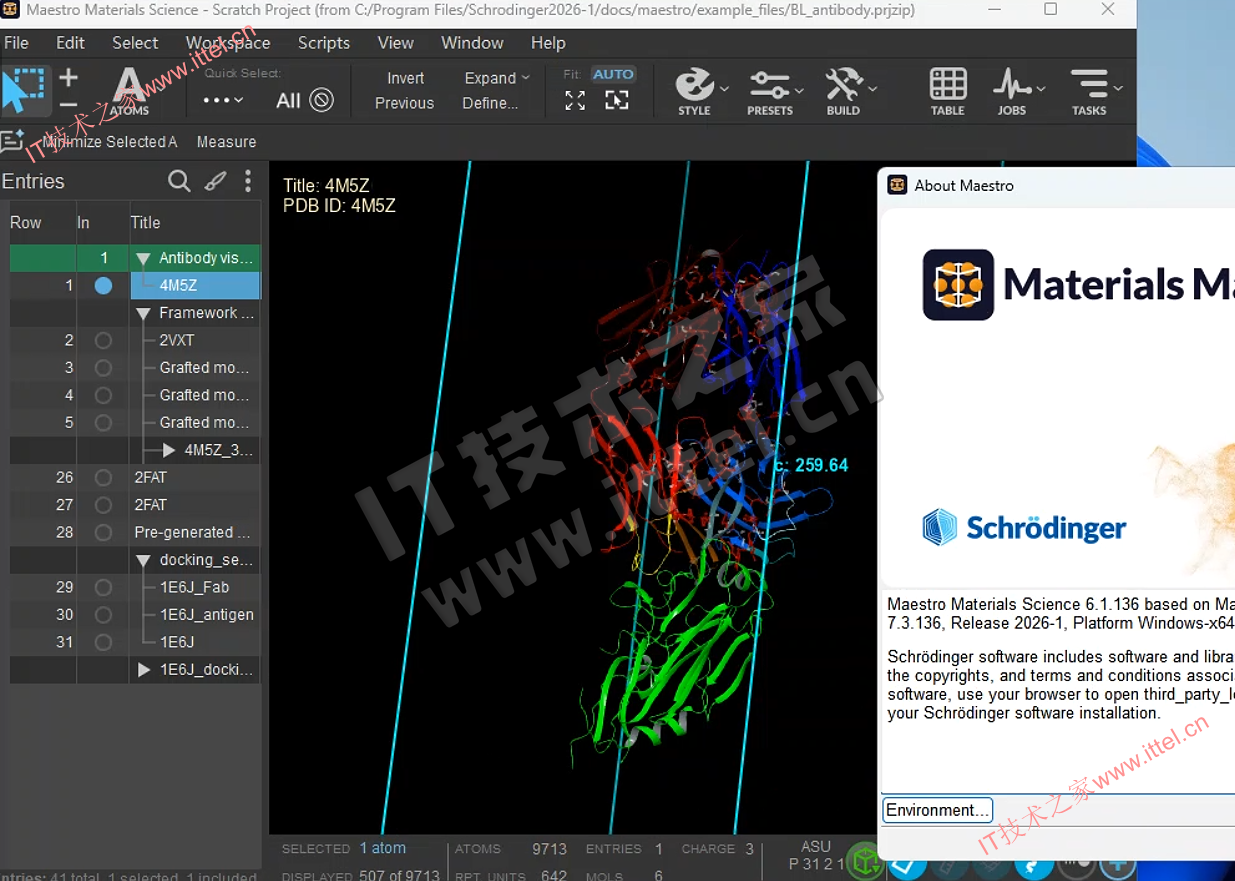This screenshot has width=1235, height=881.
Task: Open the project Table
Action: pyautogui.click(x=947, y=91)
